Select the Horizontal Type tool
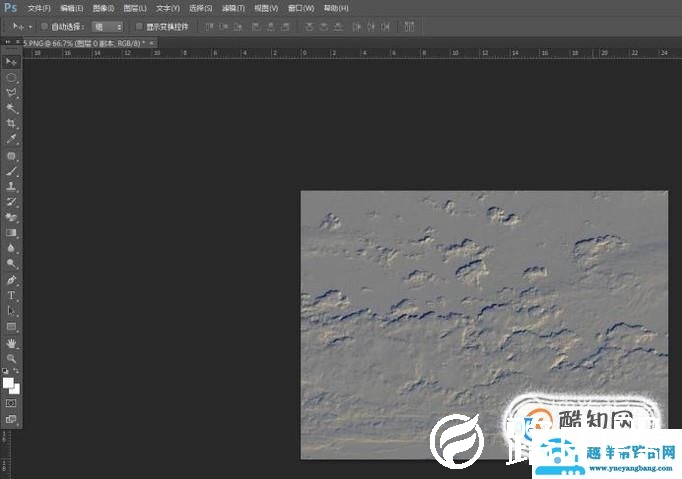The height and width of the screenshot is (479, 682). pyautogui.click(x=12, y=295)
